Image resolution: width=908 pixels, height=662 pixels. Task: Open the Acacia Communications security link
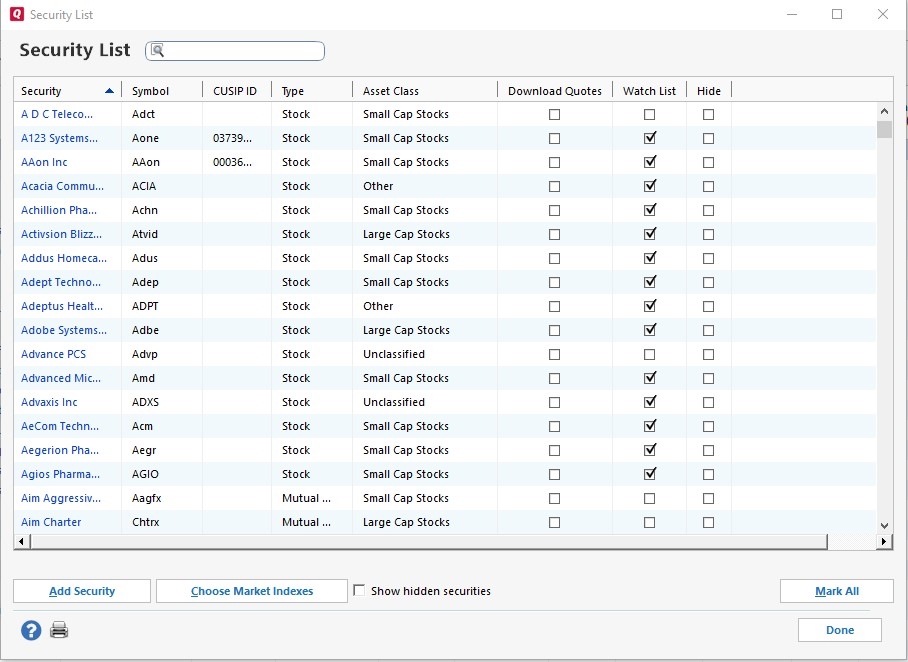pos(62,186)
